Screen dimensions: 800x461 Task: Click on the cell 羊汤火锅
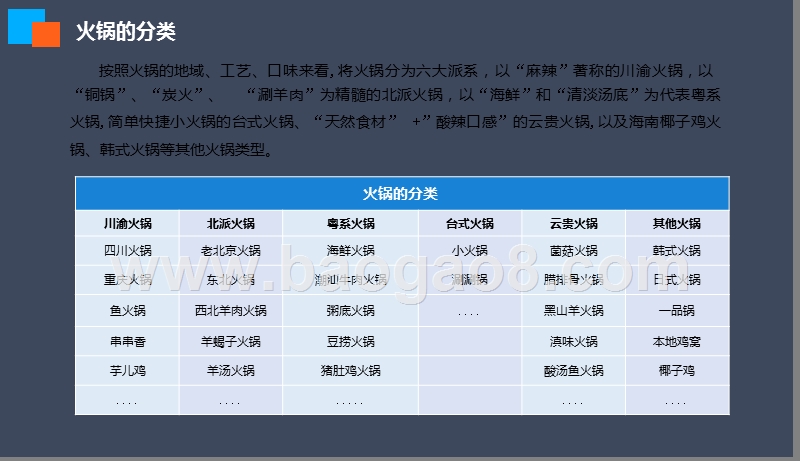coord(231,370)
